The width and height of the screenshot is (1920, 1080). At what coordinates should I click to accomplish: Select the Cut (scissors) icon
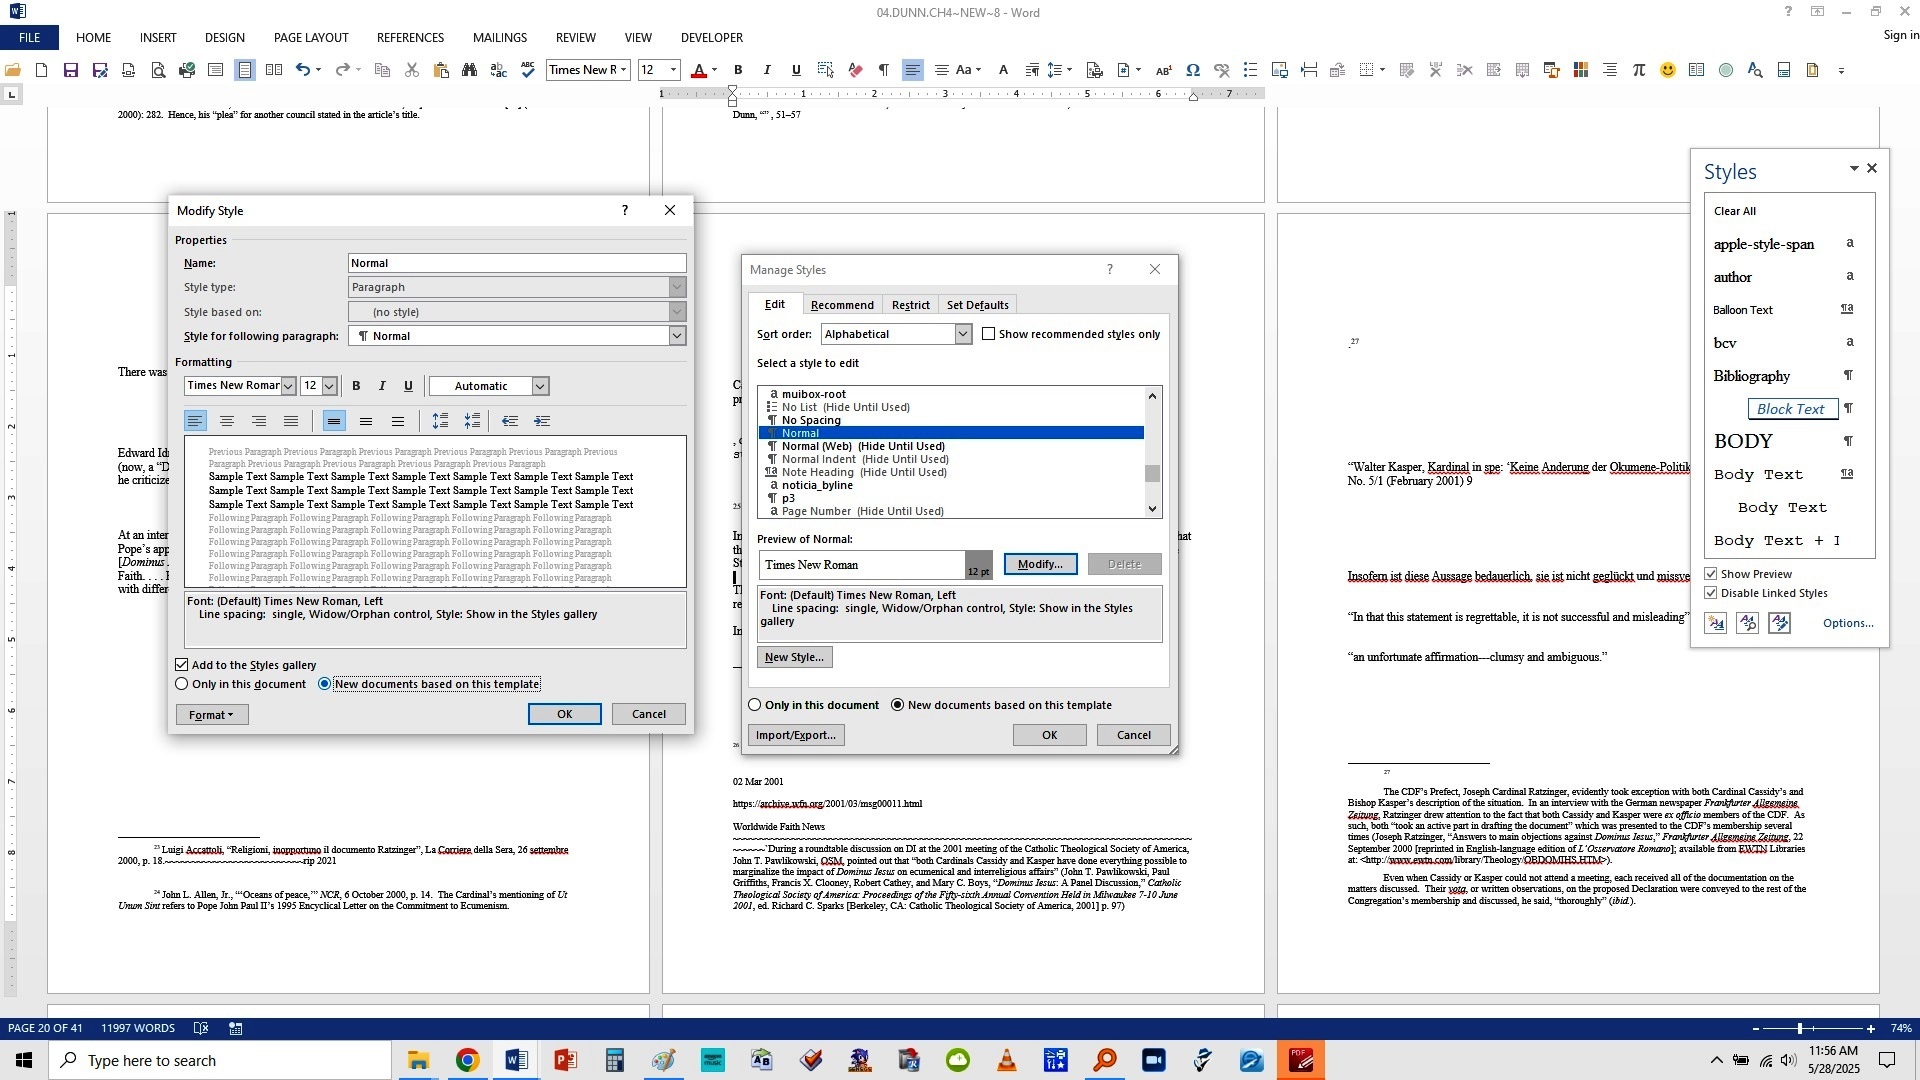[411, 70]
